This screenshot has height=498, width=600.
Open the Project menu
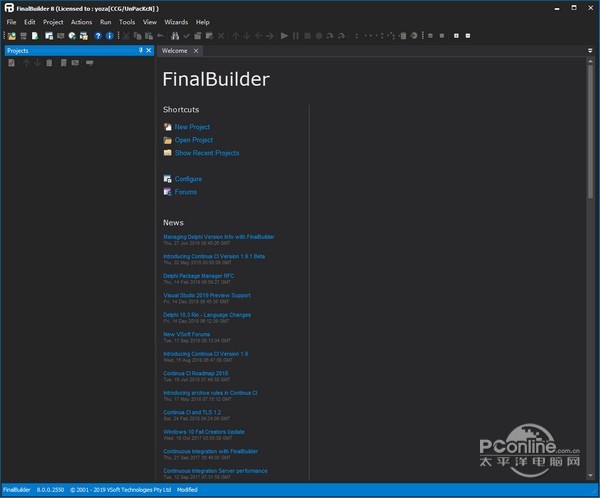[53, 21]
